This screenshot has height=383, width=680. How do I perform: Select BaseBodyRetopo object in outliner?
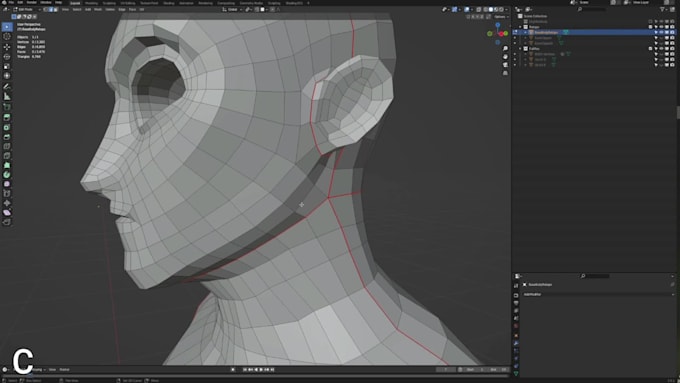coord(546,33)
